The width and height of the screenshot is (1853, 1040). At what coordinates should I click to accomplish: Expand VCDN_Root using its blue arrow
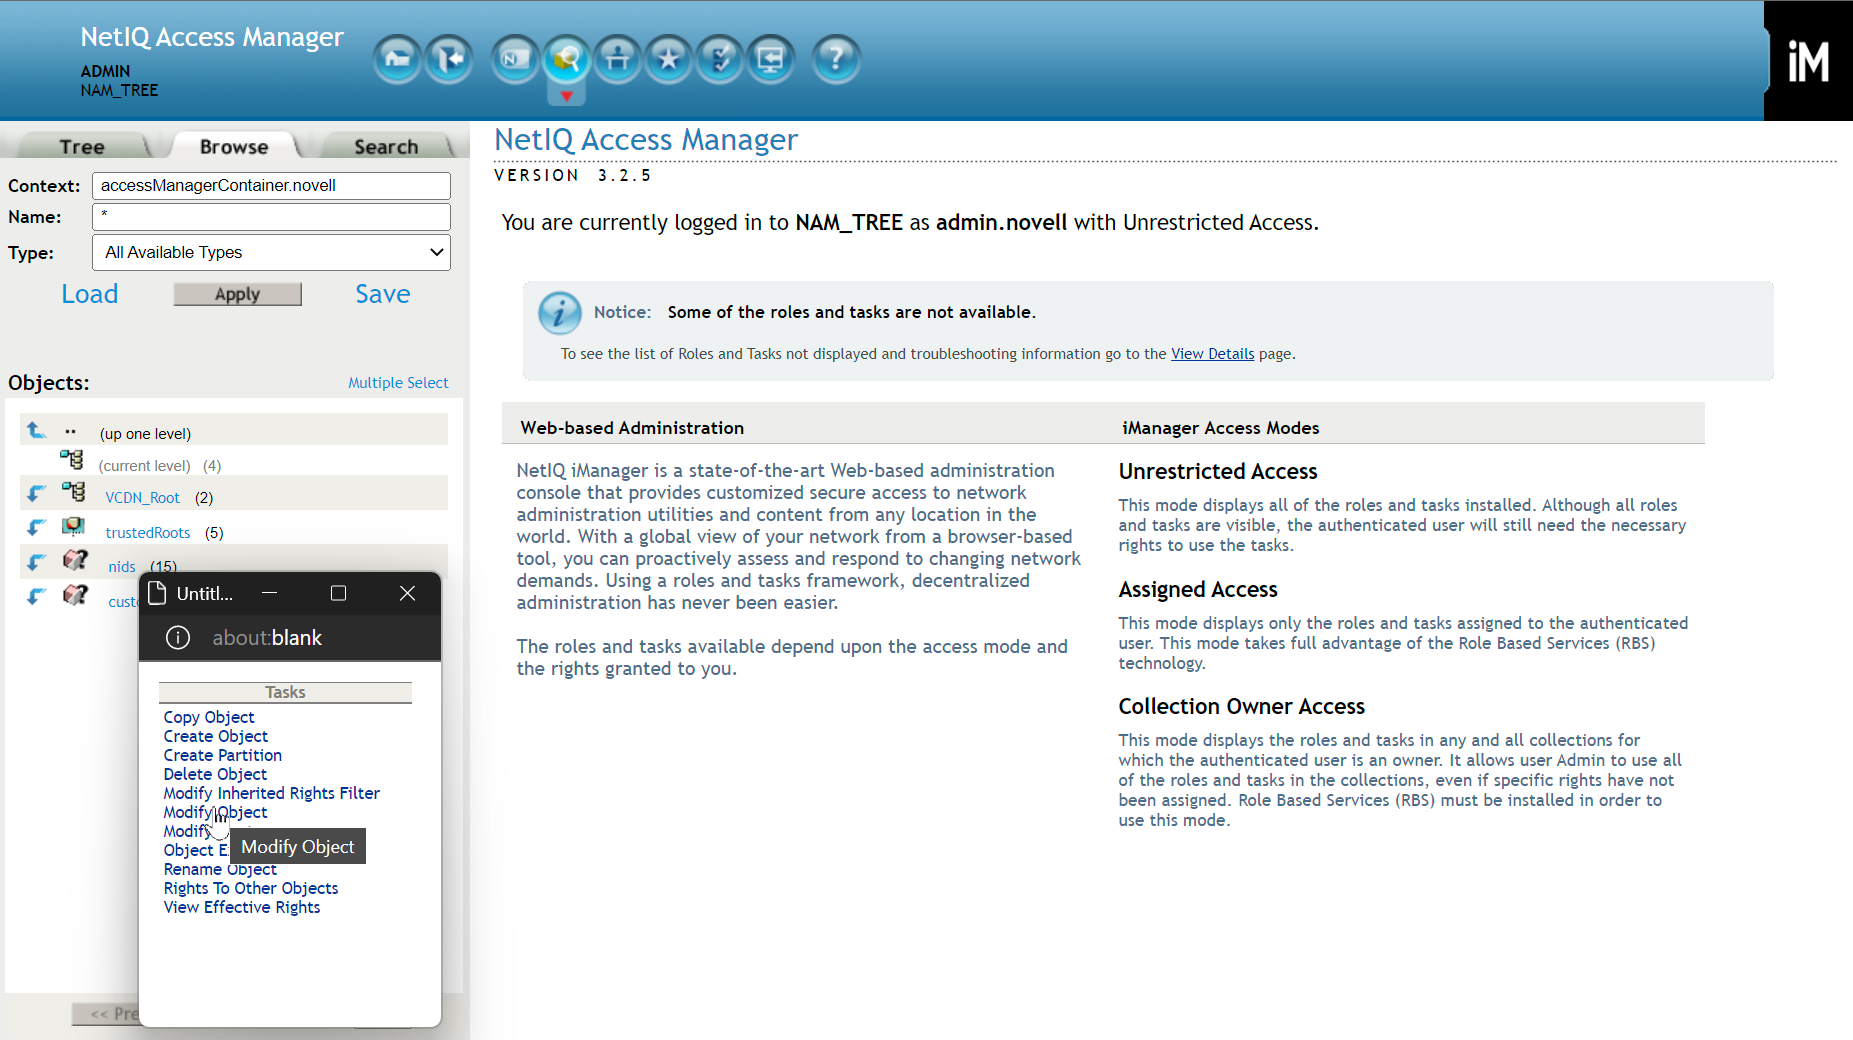[36, 494]
